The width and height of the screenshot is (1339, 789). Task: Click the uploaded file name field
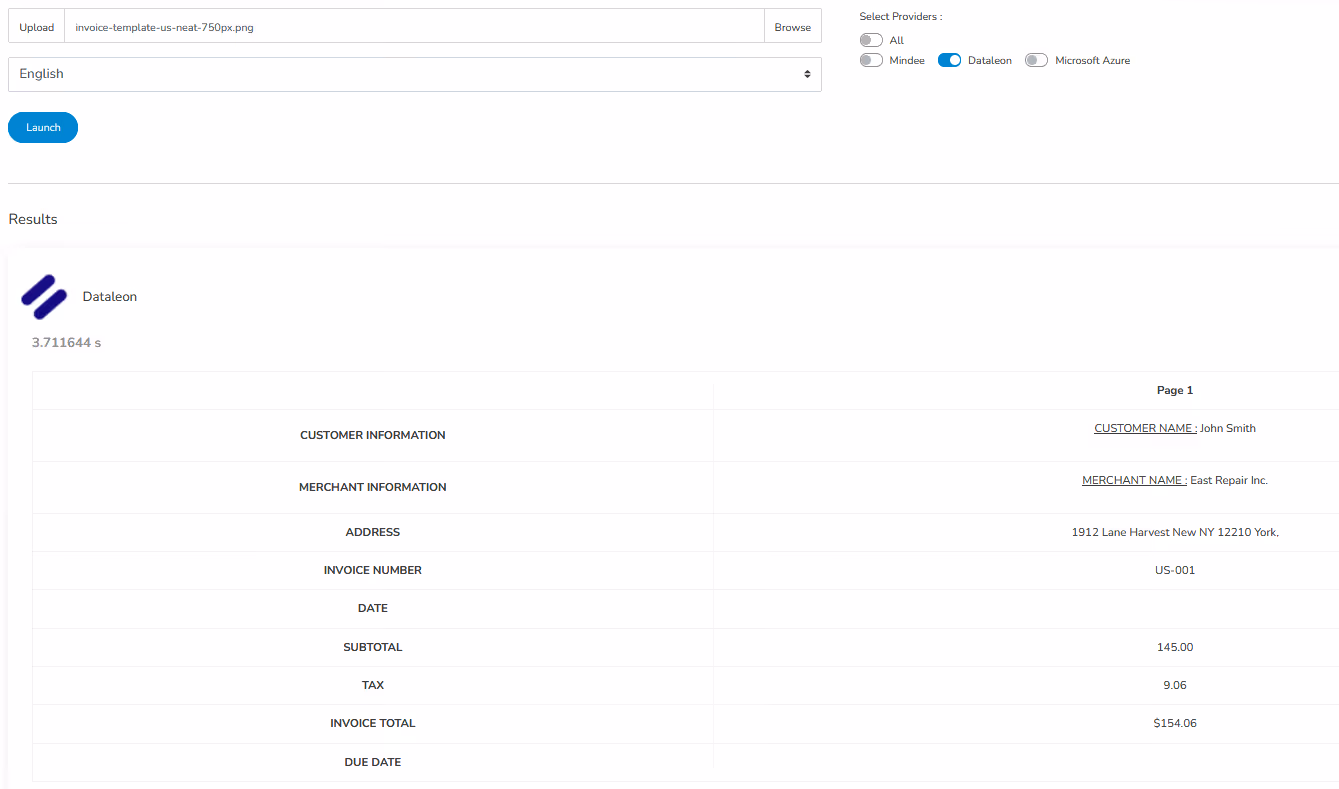coord(414,27)
